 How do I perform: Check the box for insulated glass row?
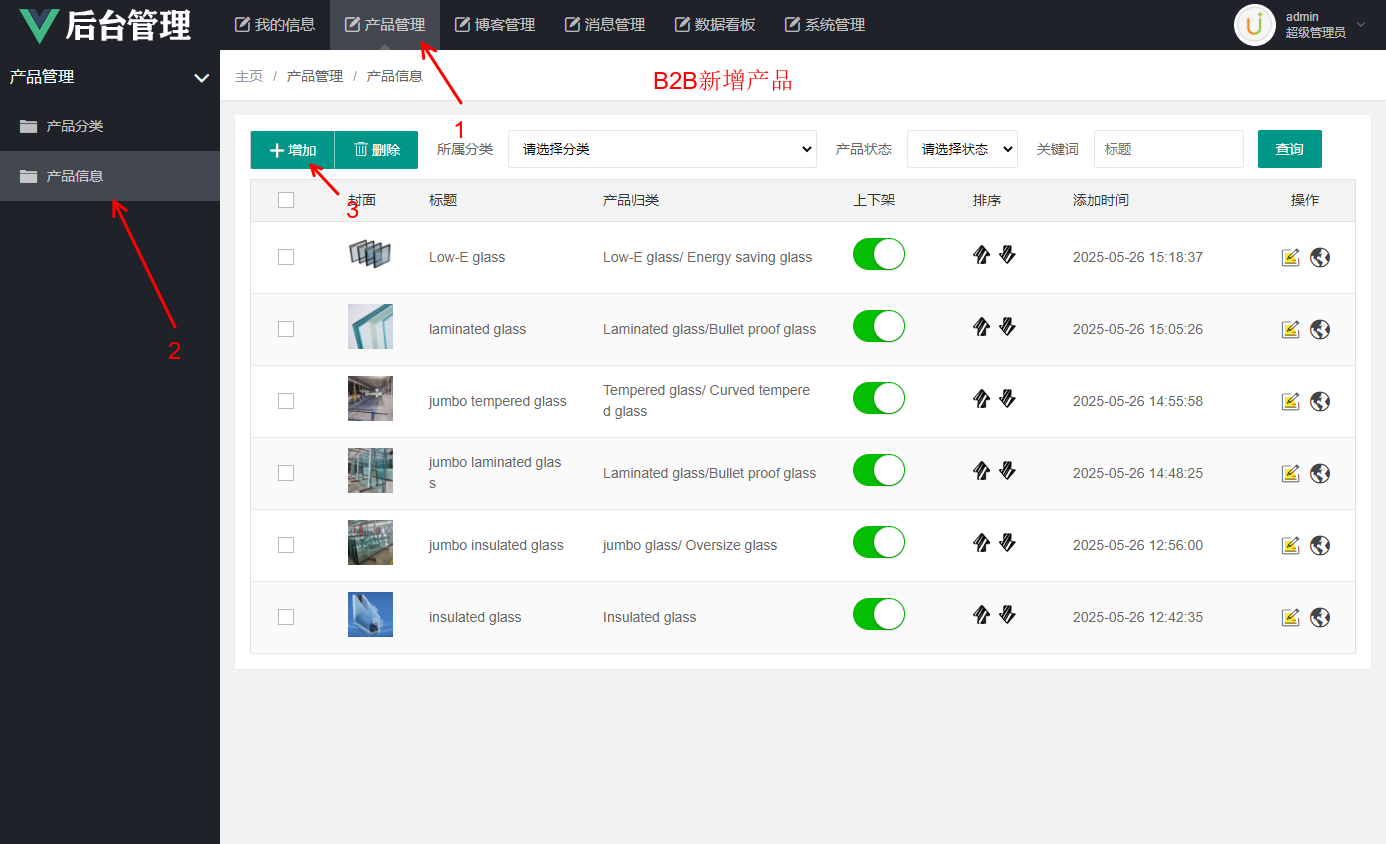tap(286, 617)
